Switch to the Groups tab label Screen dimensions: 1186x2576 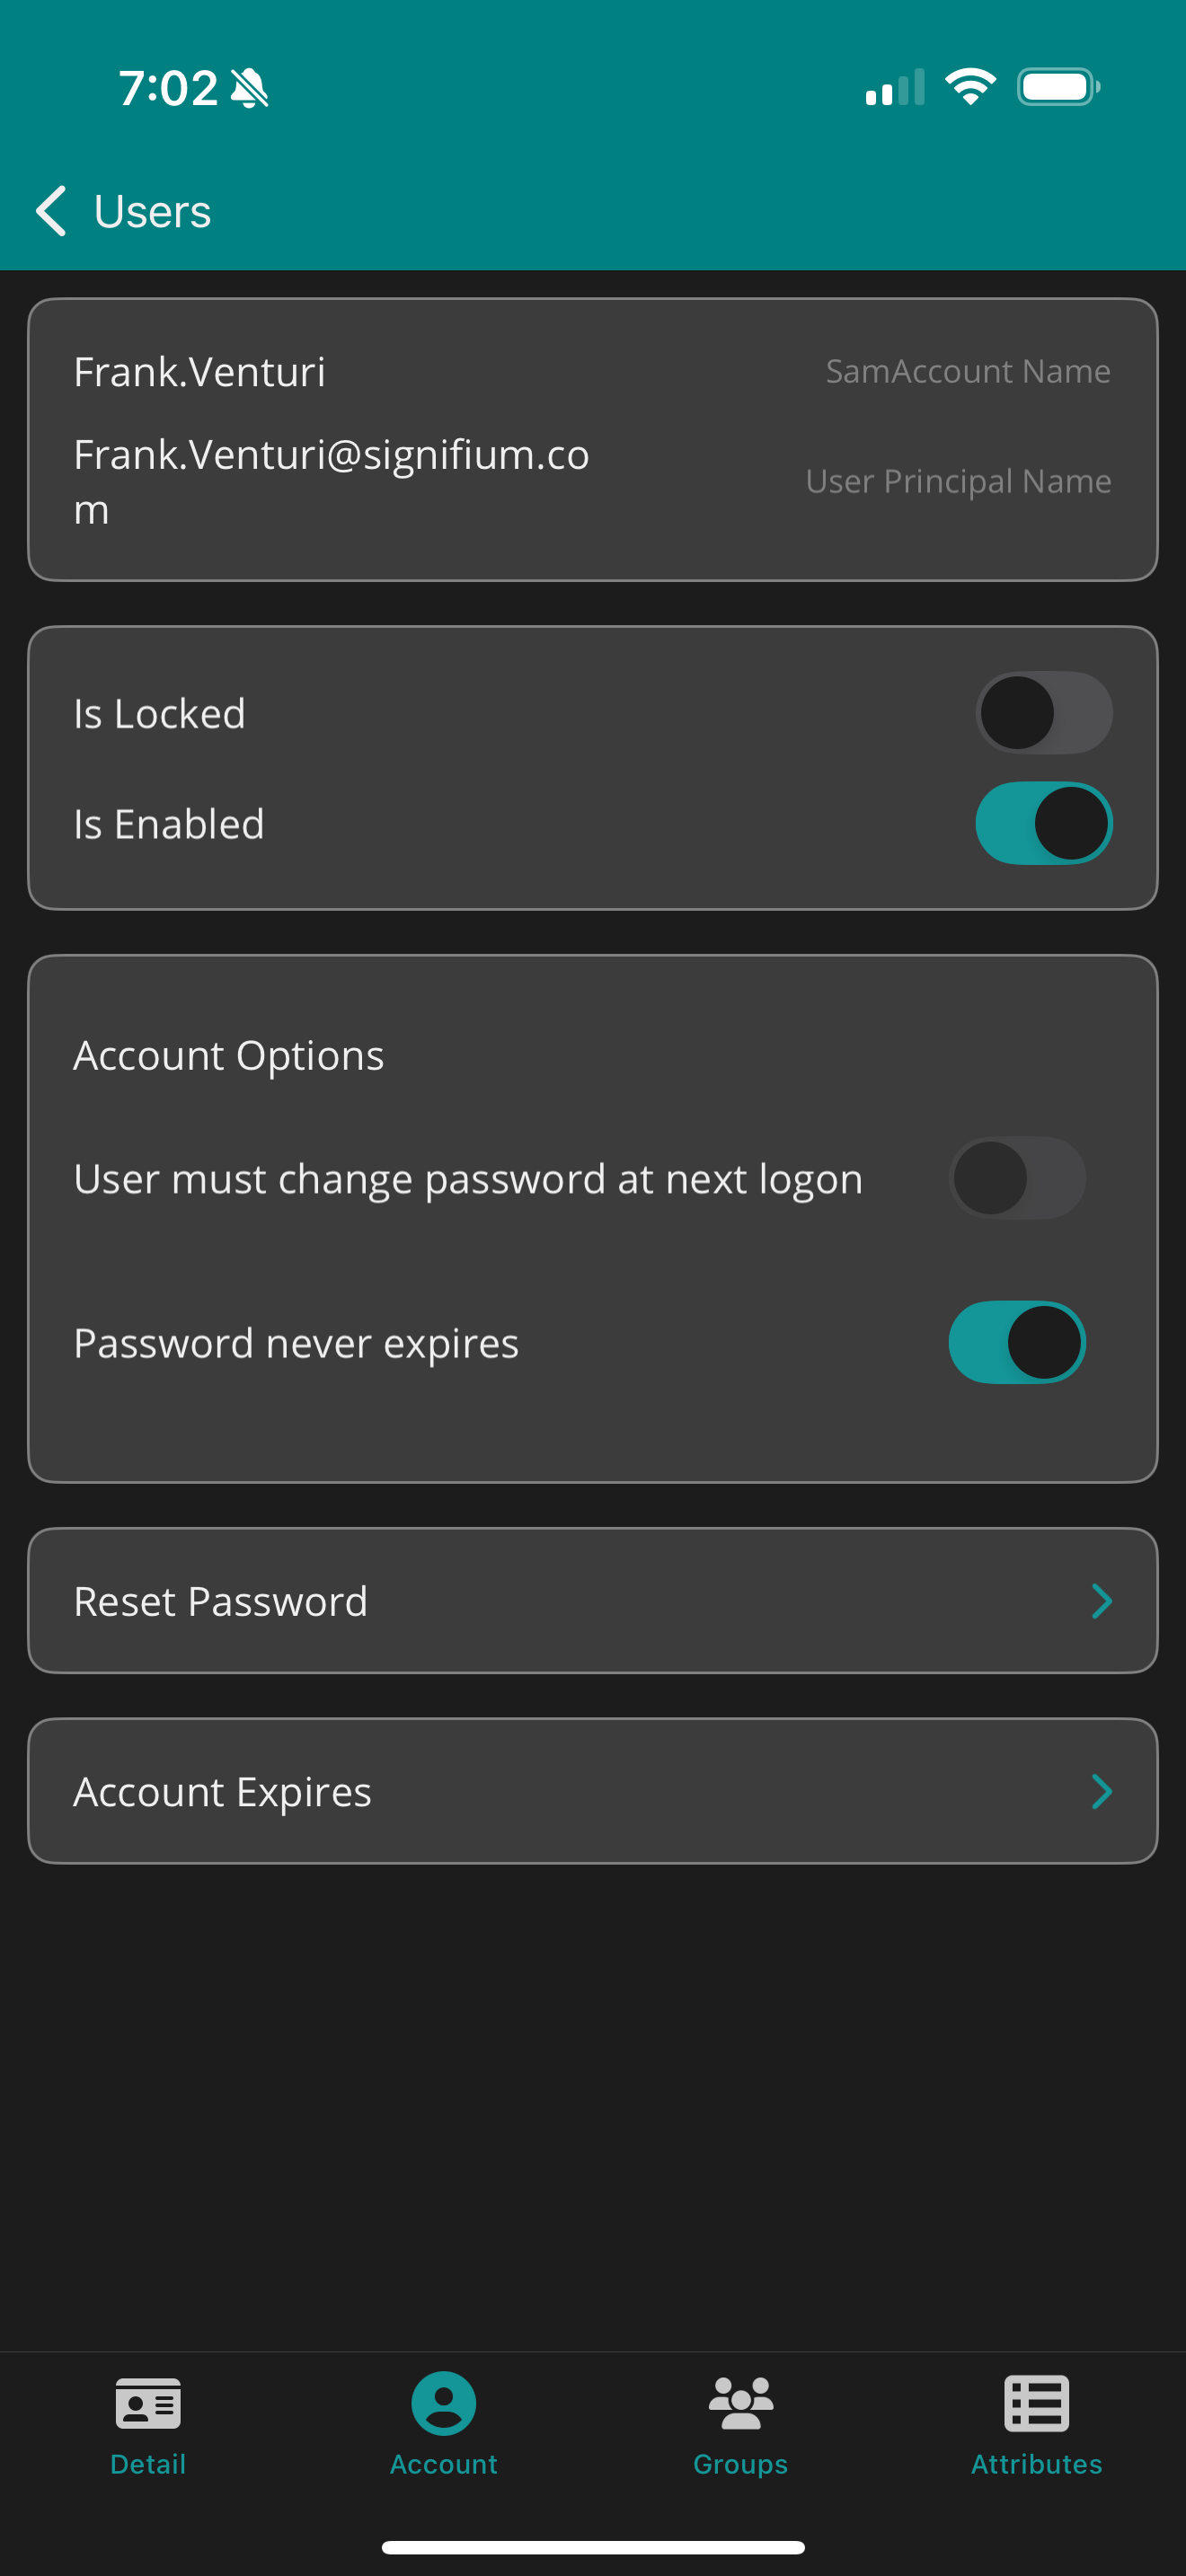coord(740,2464)
